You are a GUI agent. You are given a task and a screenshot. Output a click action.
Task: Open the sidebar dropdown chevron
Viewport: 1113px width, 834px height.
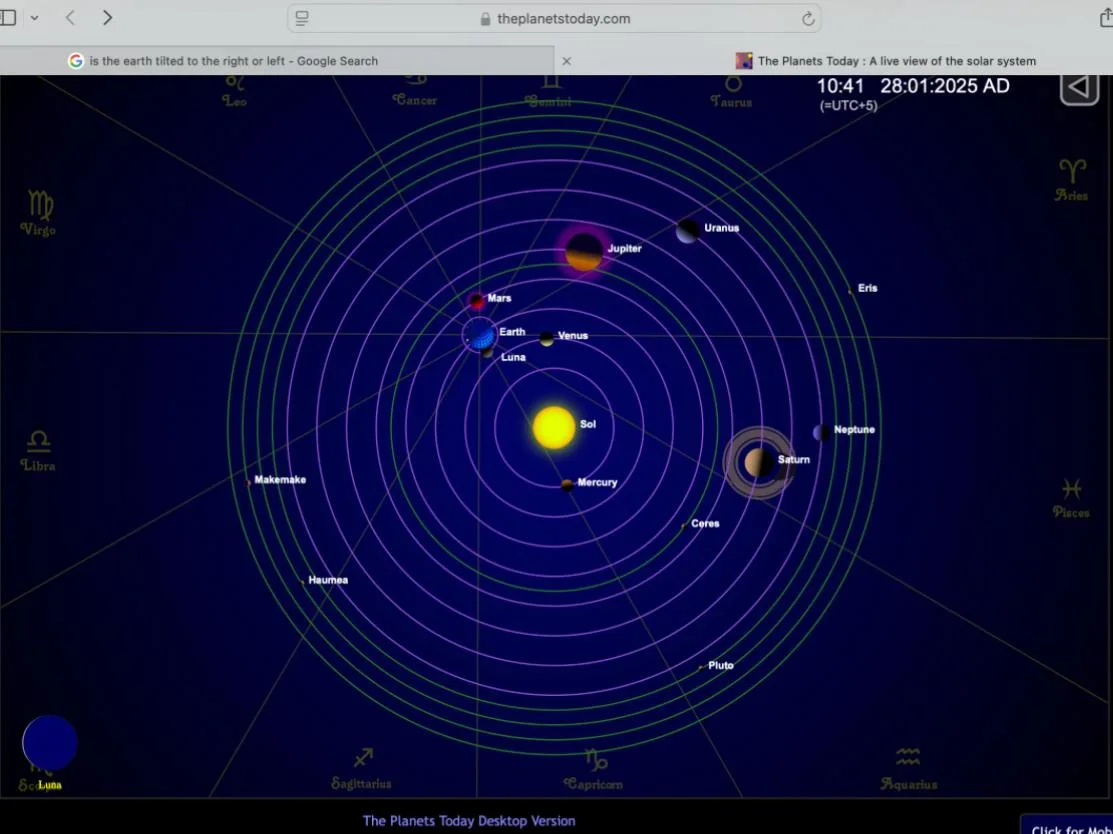point(35,18)
